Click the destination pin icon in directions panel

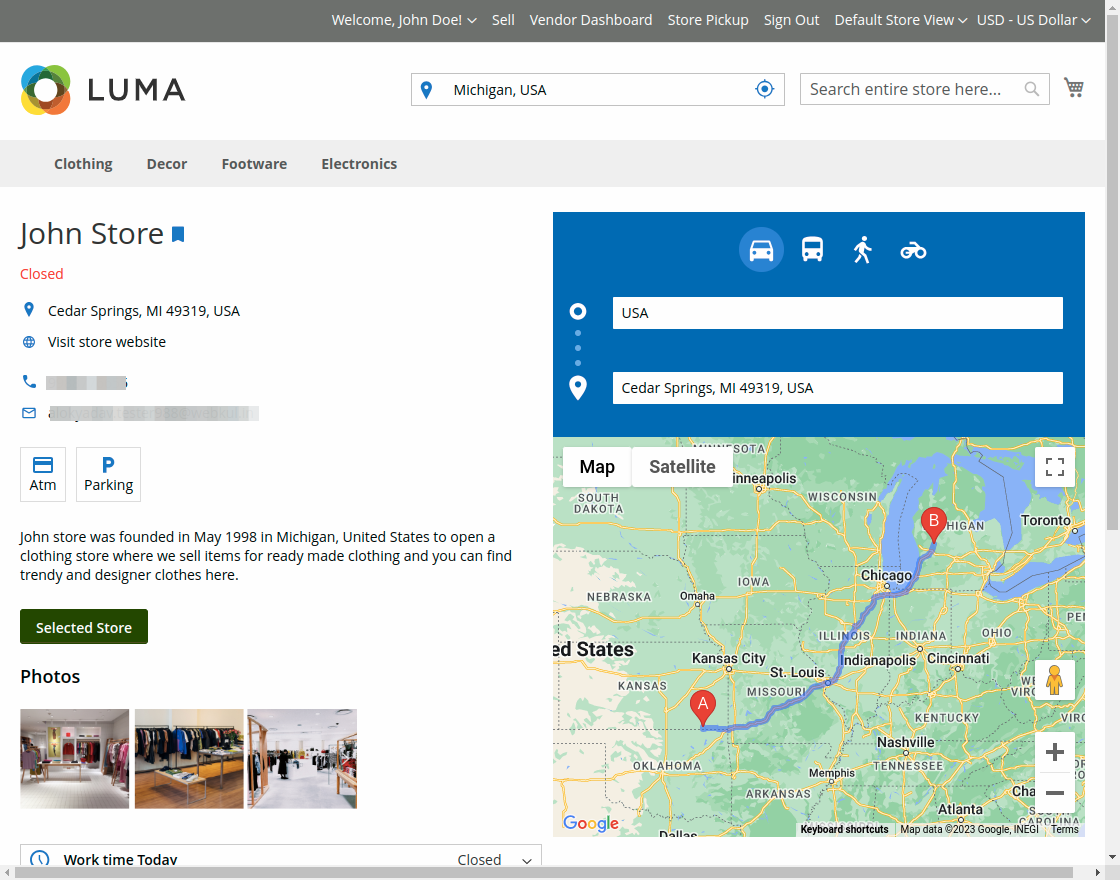[578, 388]
